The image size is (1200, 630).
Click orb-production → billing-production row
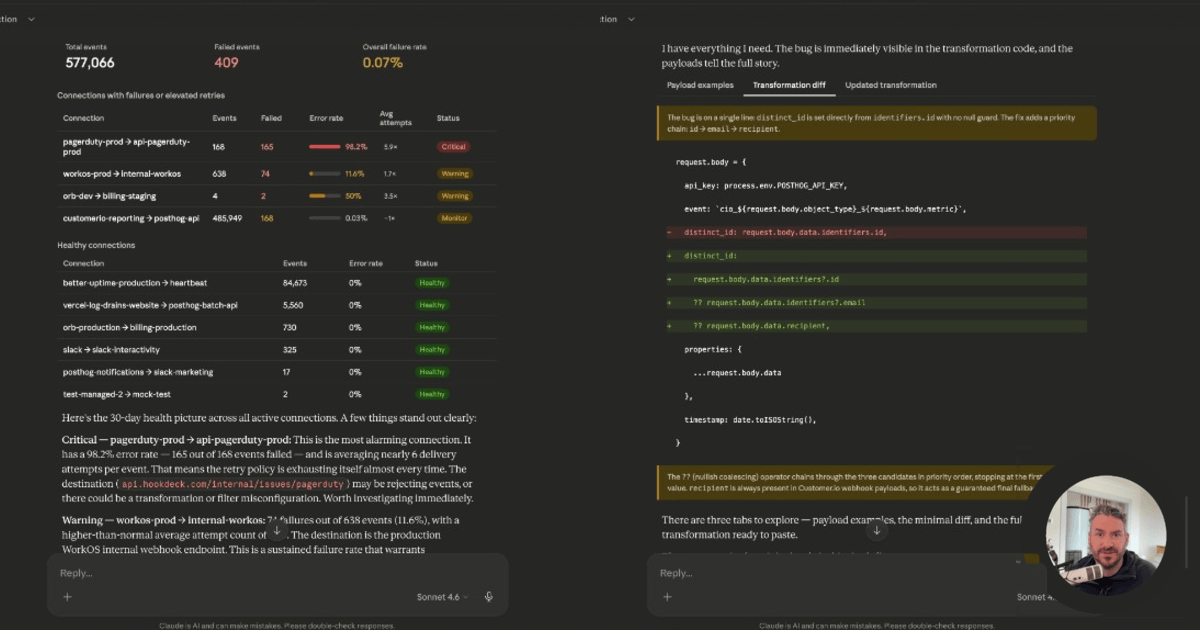(x=276, y=327)
